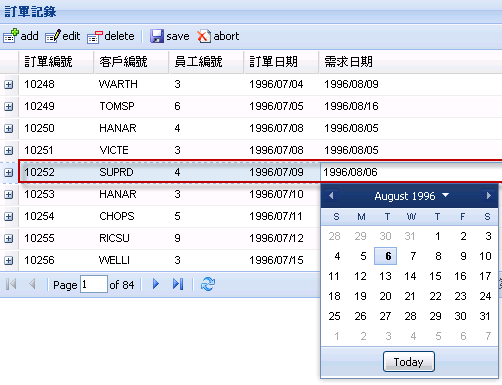Show next month in calendar
Viewport: 502px width, 385px height.
(489, 195)
